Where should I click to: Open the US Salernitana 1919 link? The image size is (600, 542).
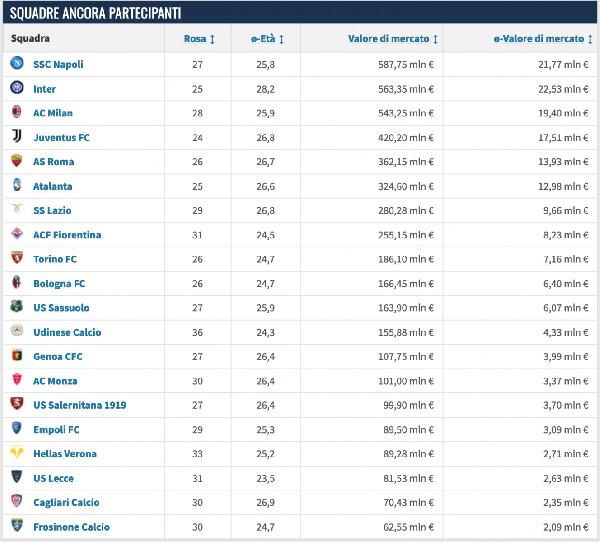coord(80,405)
